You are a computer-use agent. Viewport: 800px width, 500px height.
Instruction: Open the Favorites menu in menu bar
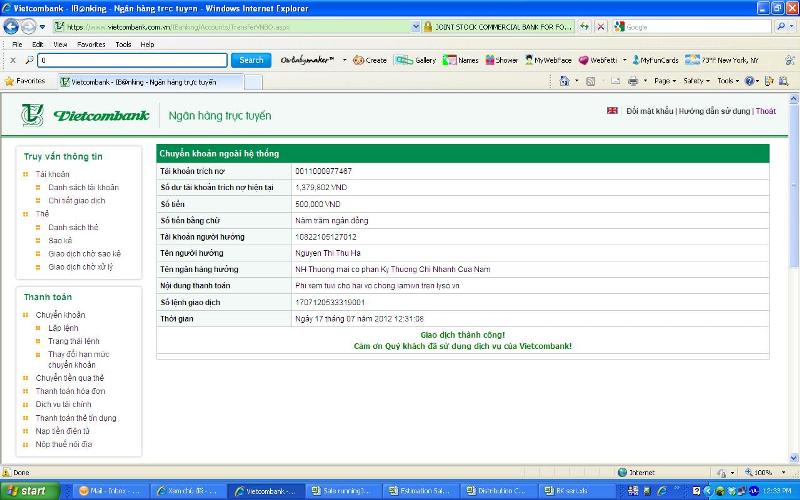tap(91, 44)
